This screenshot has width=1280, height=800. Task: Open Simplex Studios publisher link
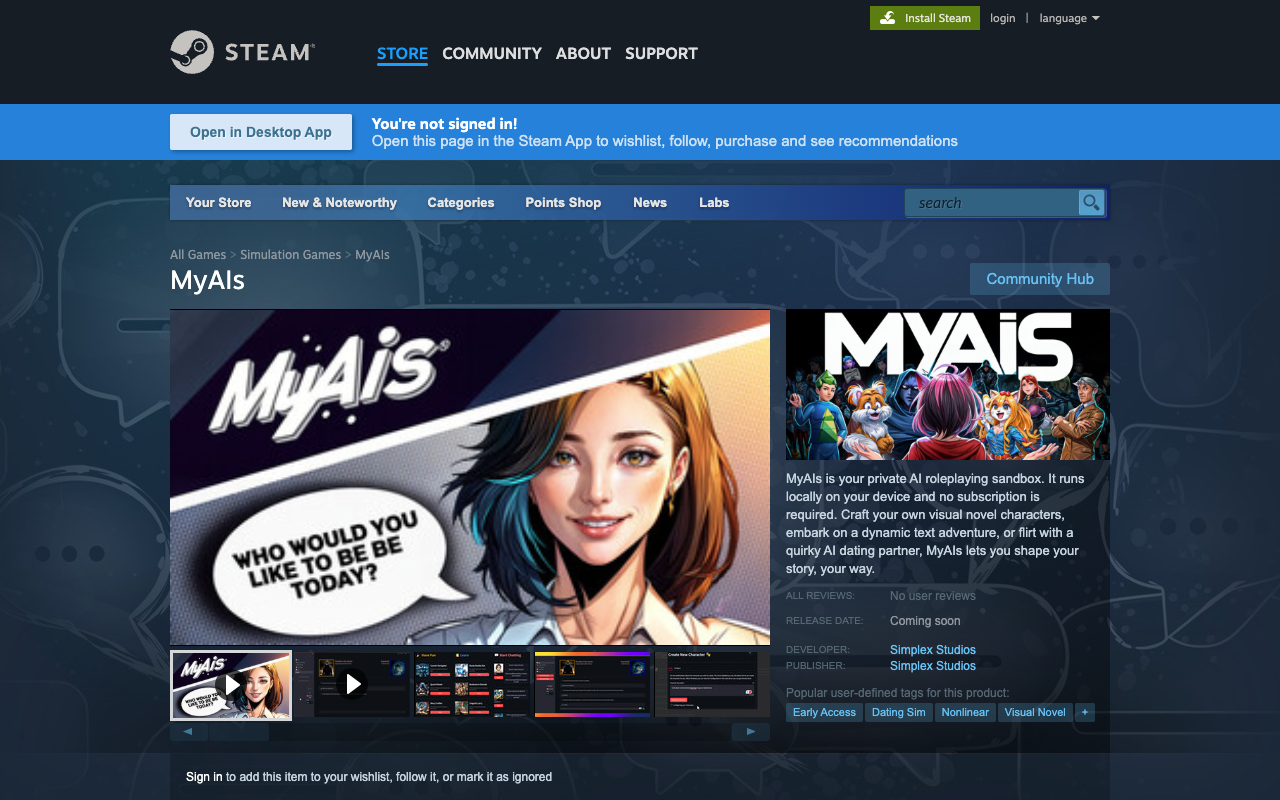tap(933, 666)
